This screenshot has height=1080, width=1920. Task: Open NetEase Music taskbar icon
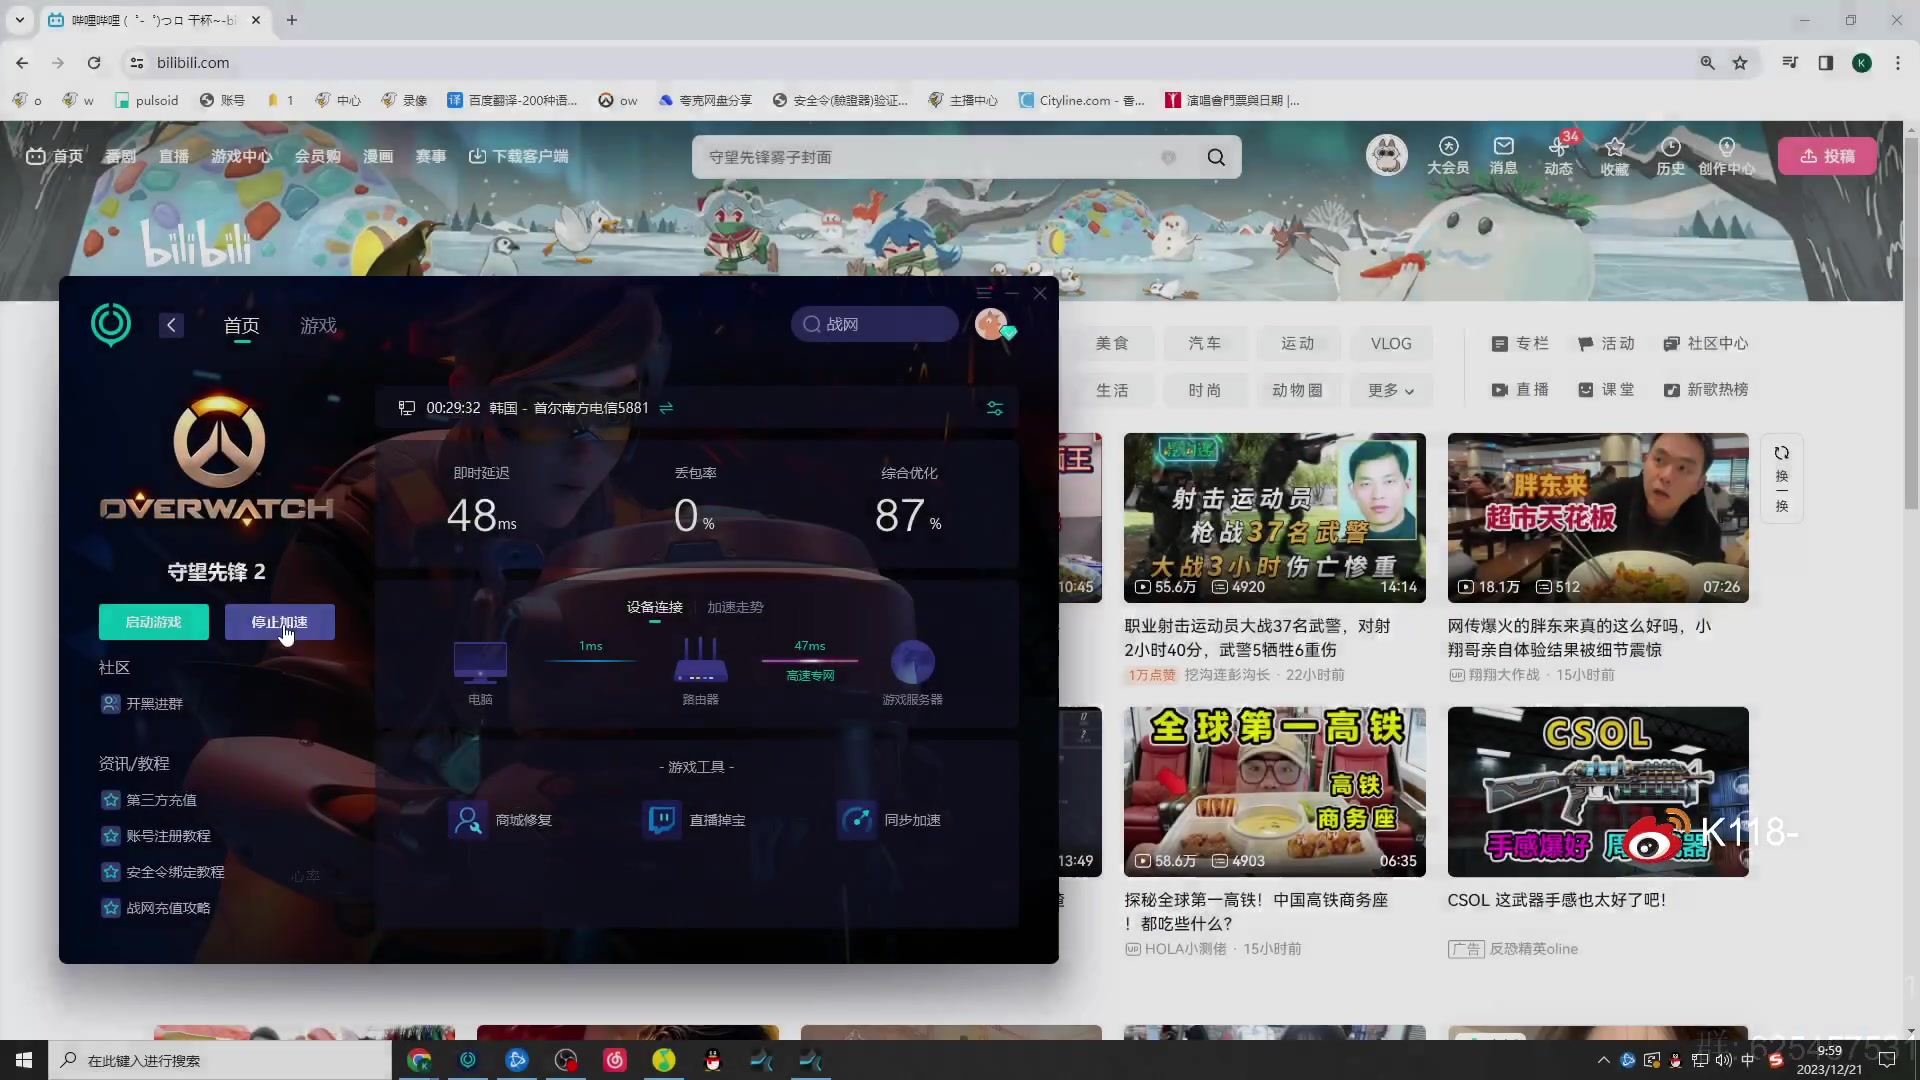[615, 1060]
